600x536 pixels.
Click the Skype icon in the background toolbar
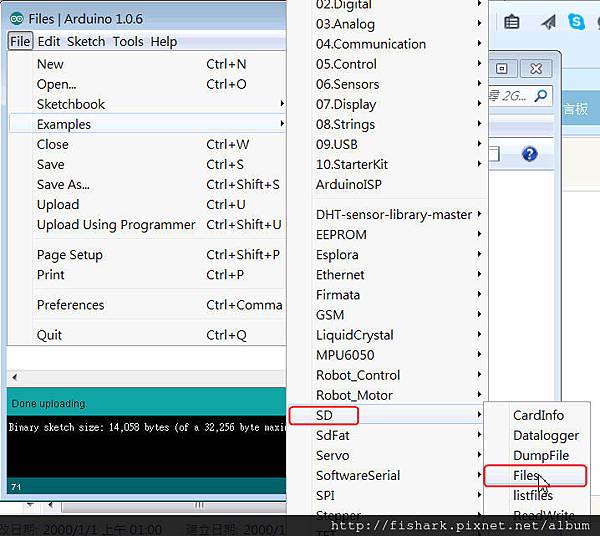click(577, 21)
